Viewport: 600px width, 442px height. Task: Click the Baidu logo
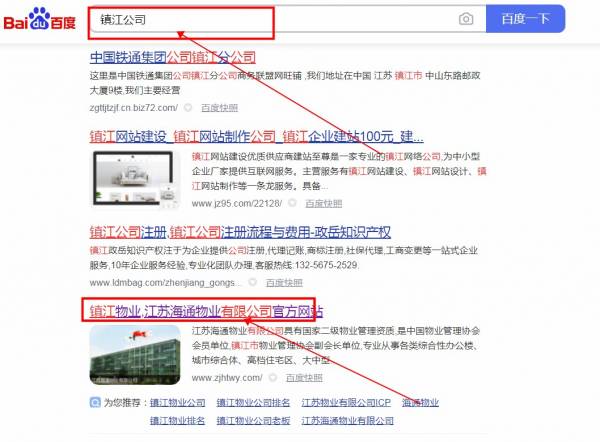click(x=39, y=19)
